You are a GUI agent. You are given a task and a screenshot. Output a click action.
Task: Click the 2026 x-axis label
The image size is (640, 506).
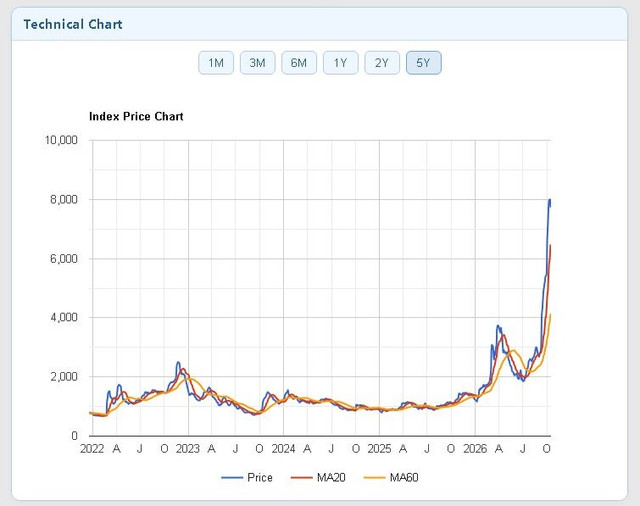point(475,449)
